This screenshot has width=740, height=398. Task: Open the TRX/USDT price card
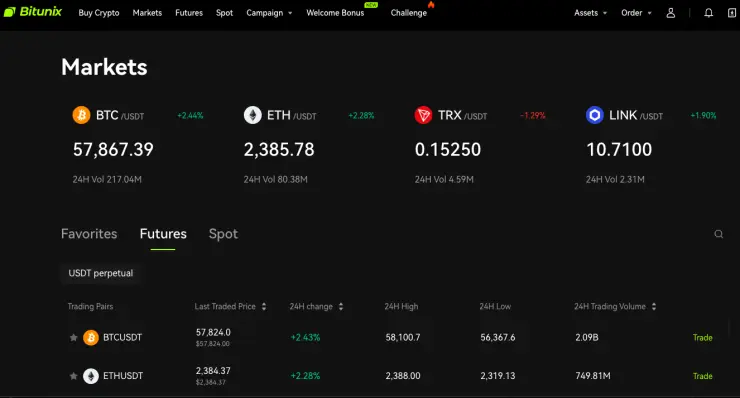pyautogui.click(x=480, y=145)
